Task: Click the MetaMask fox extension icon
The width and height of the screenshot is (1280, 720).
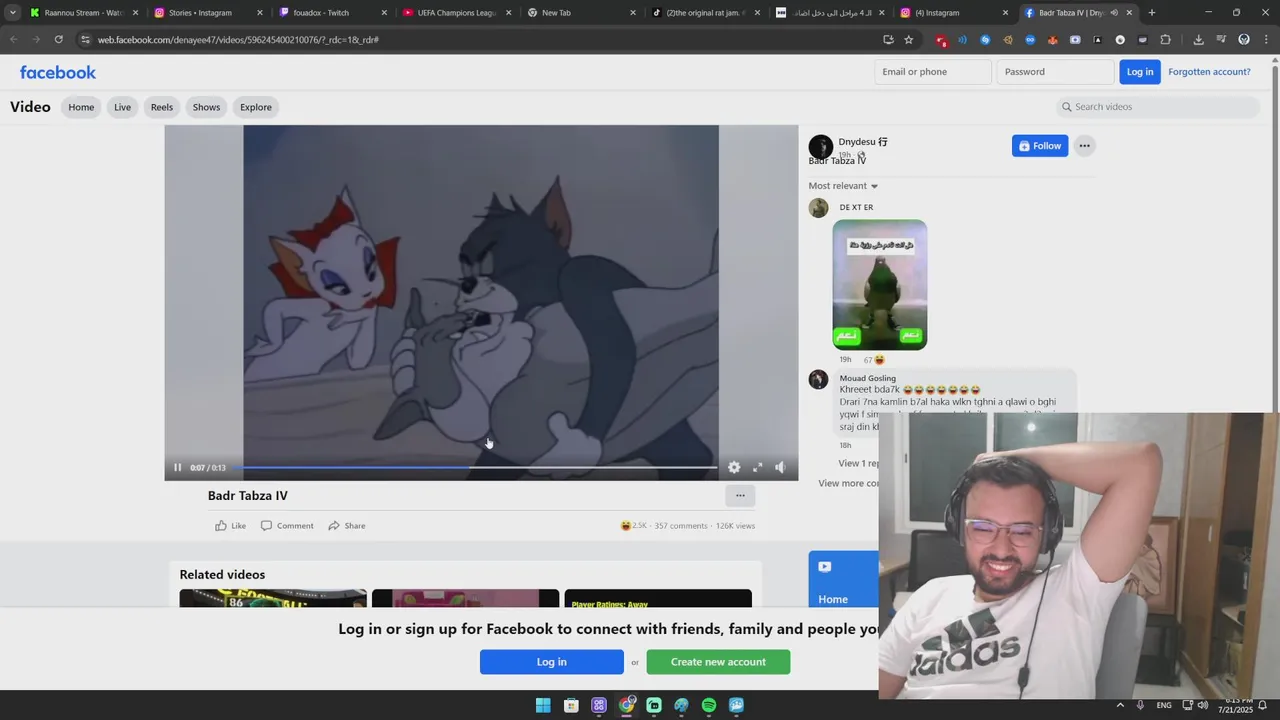Action: [x=1052, y=40]
